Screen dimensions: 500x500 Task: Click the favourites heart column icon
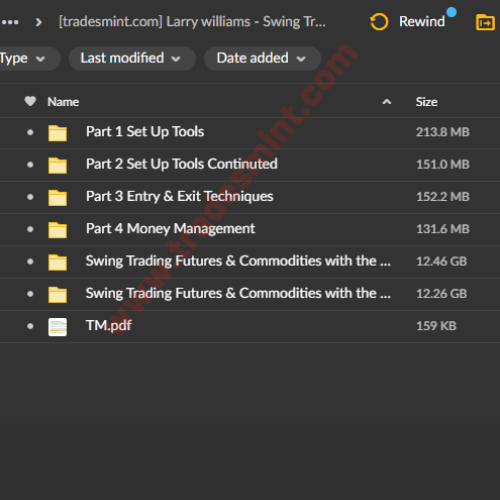(30, 101)
